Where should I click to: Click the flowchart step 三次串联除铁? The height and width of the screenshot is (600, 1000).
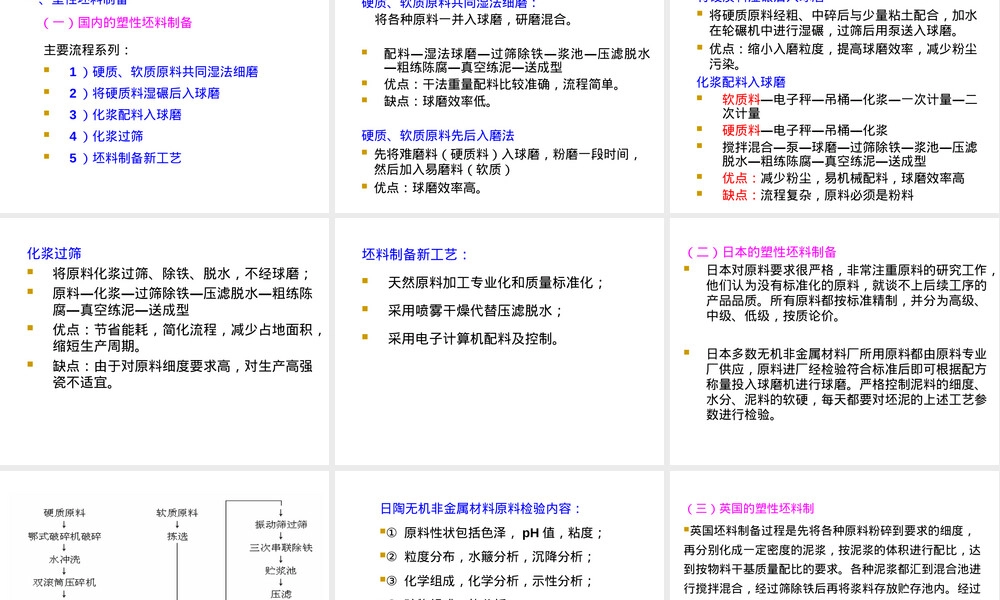[281, 548]
